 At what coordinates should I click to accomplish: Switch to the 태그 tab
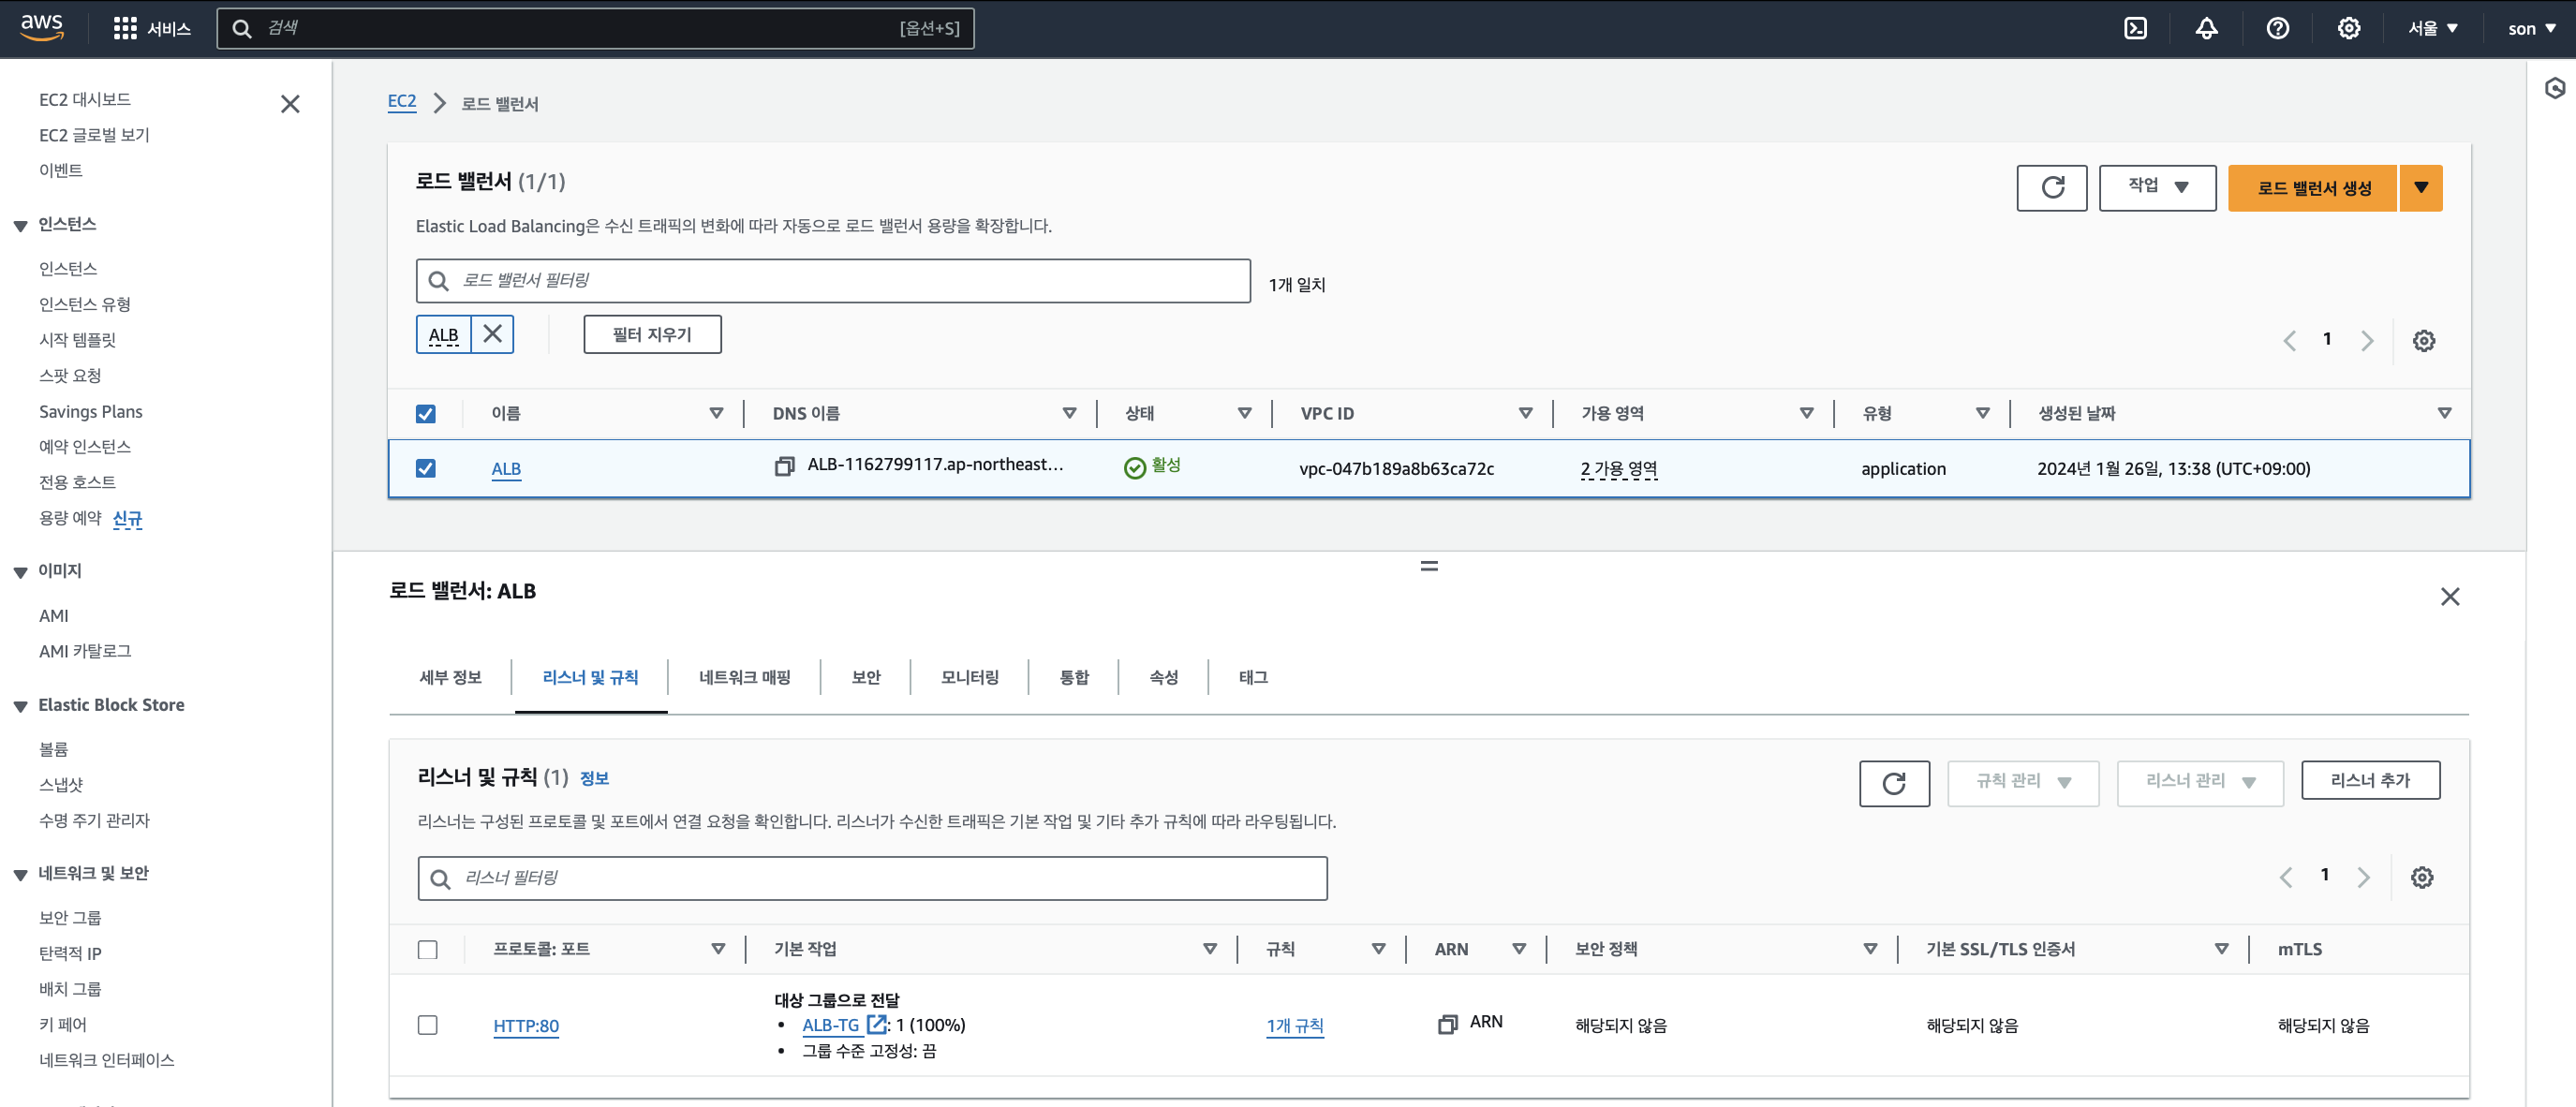tap(1252, 677)
